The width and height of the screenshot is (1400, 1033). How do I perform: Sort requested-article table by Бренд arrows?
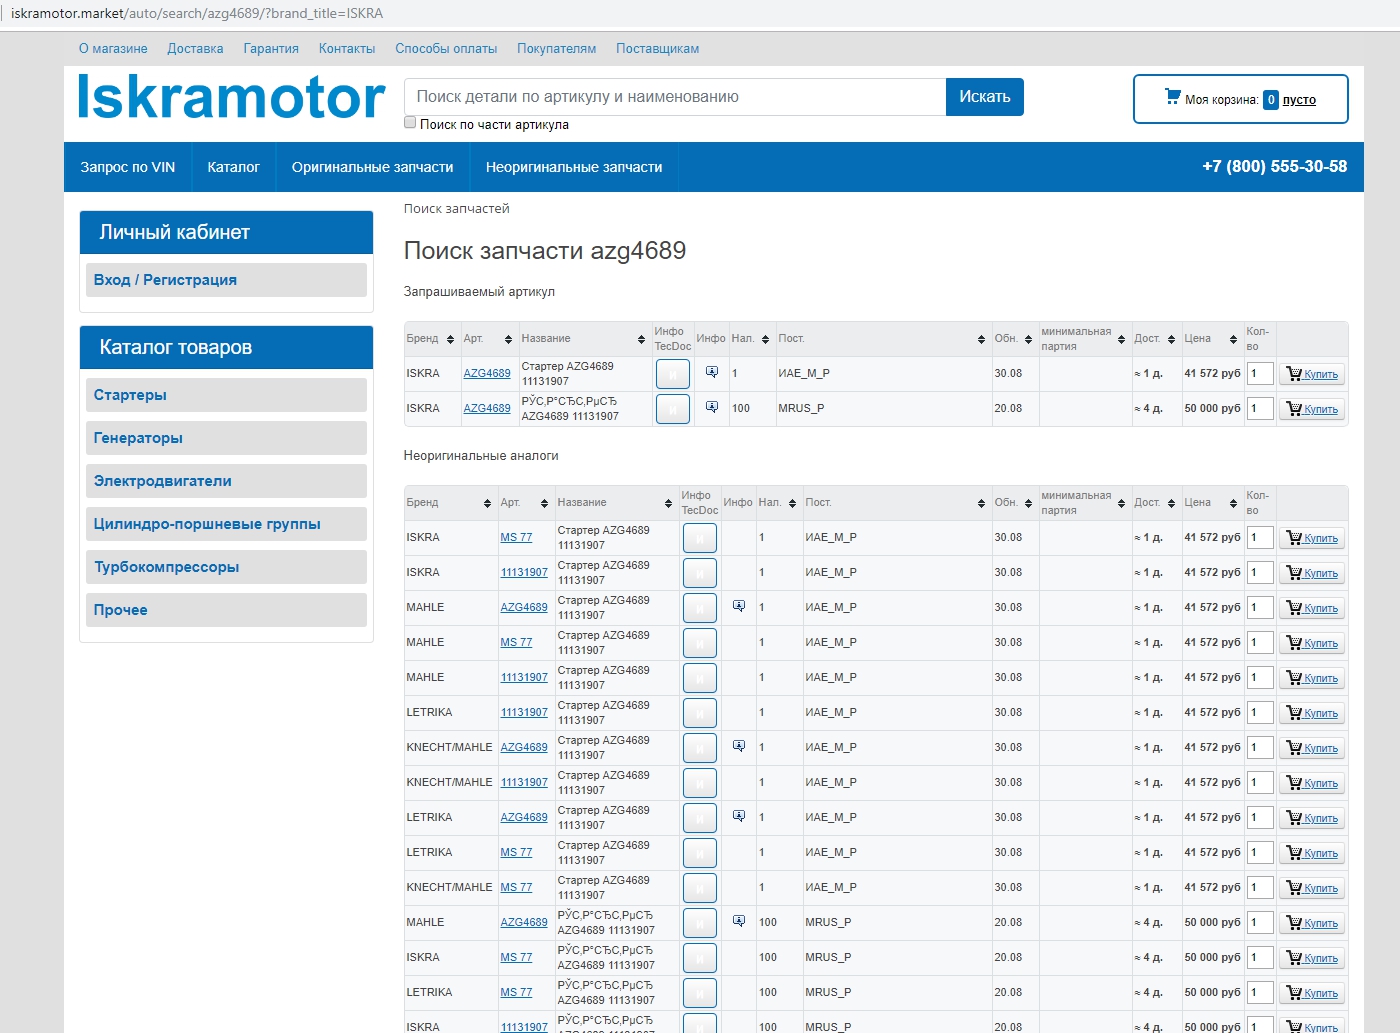pos(450,340)
